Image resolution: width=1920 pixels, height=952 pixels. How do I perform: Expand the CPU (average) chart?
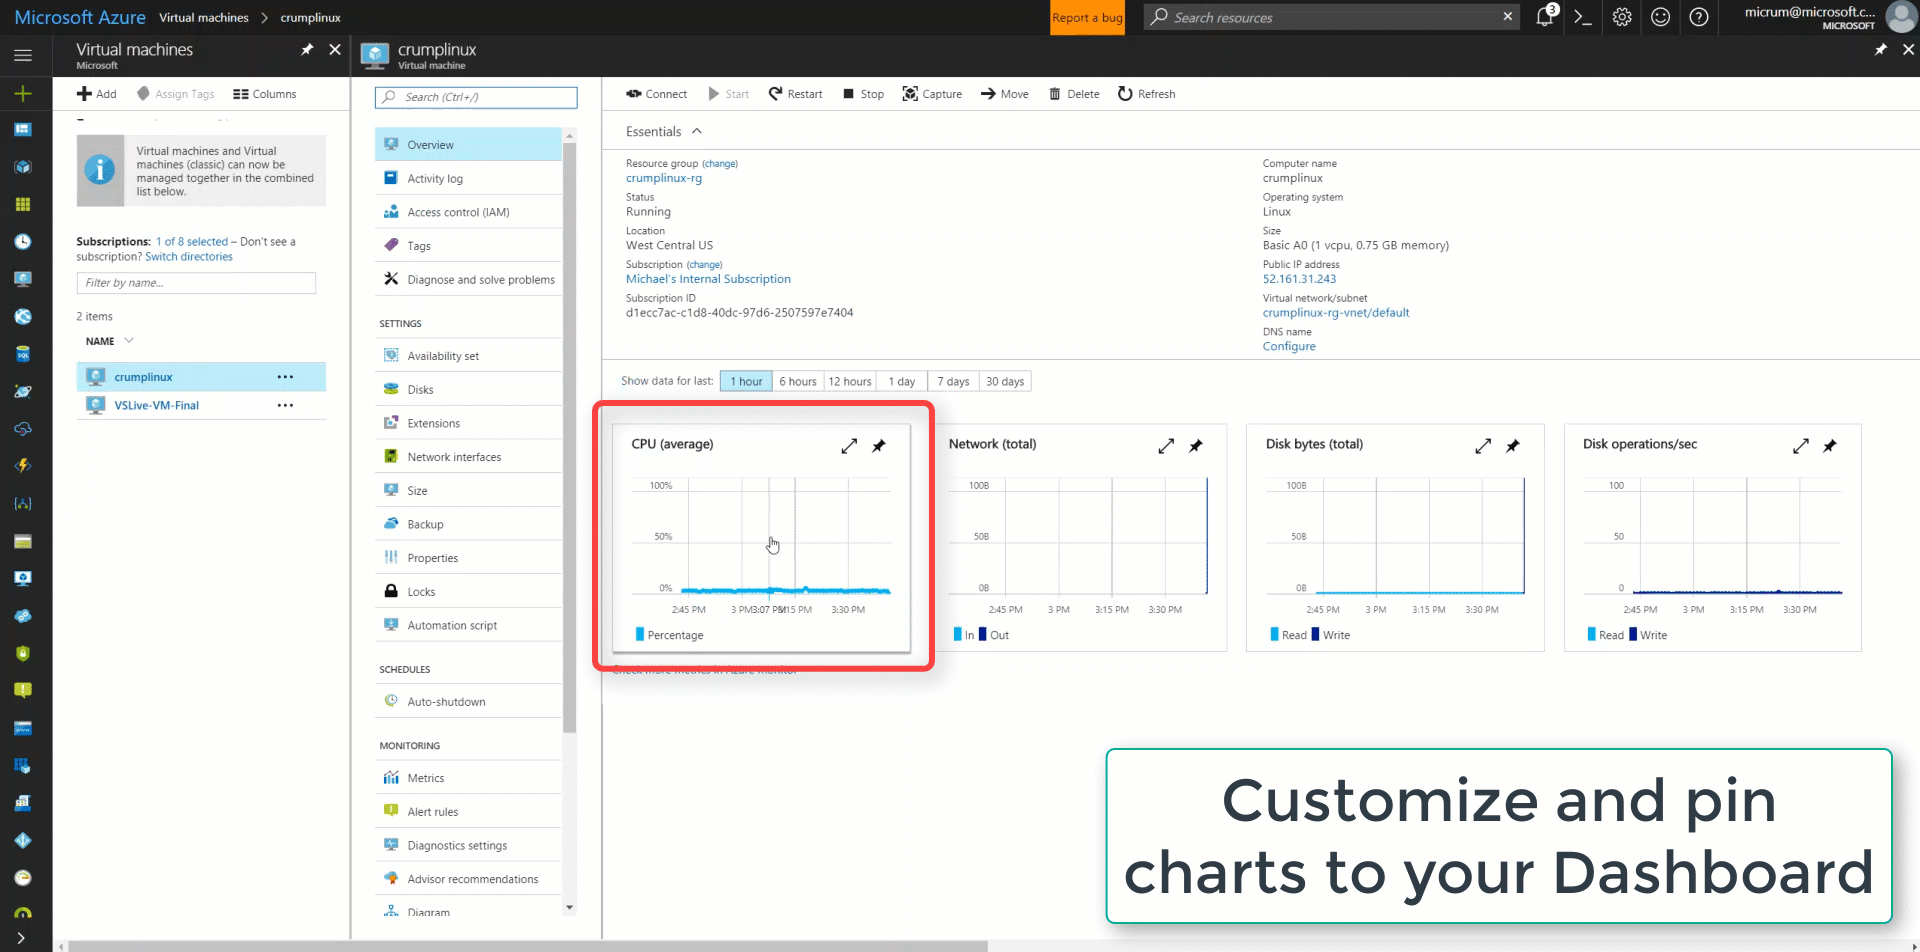(849, 446)
